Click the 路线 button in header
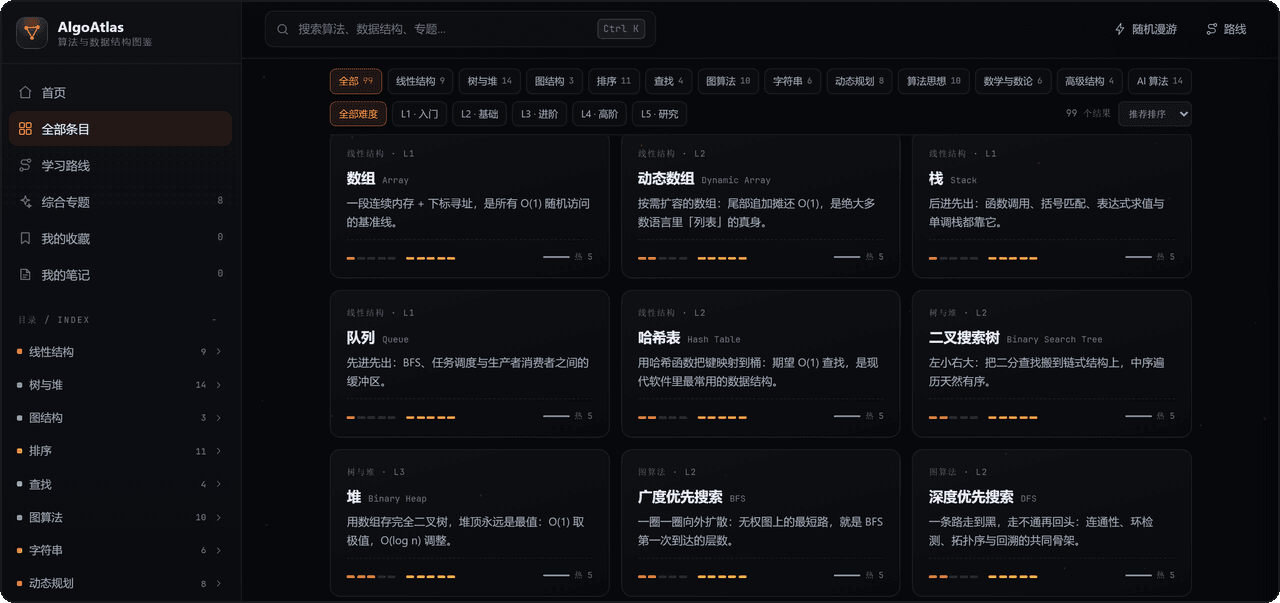This screenshot has height=603, width=1280. pyautogui.click(x=1226, y=29)
